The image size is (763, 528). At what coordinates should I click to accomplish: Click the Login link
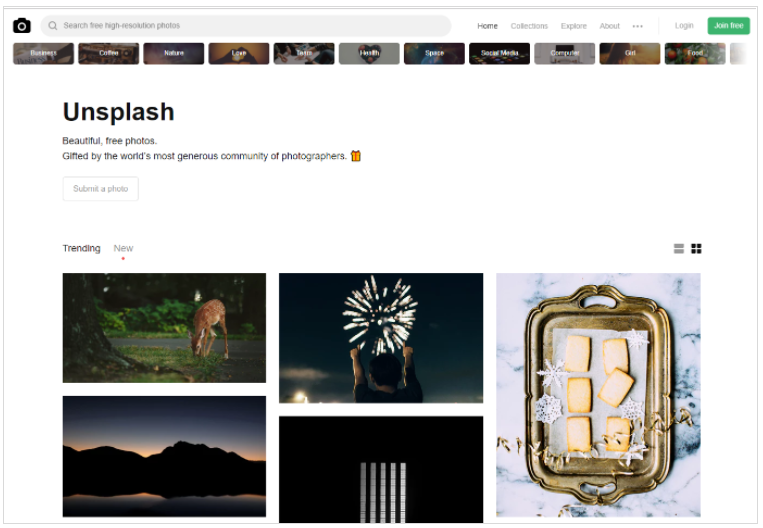(x=684, y=25)
